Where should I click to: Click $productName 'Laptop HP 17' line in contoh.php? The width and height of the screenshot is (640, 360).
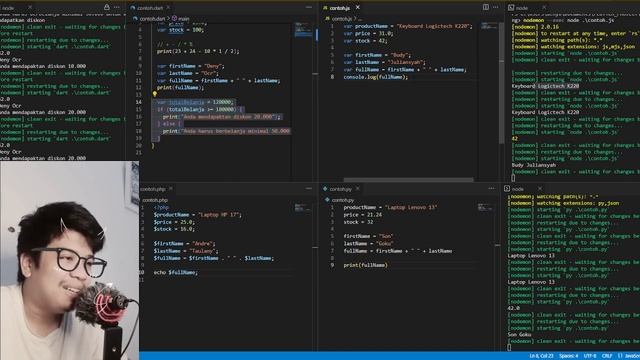click(198, 215)
